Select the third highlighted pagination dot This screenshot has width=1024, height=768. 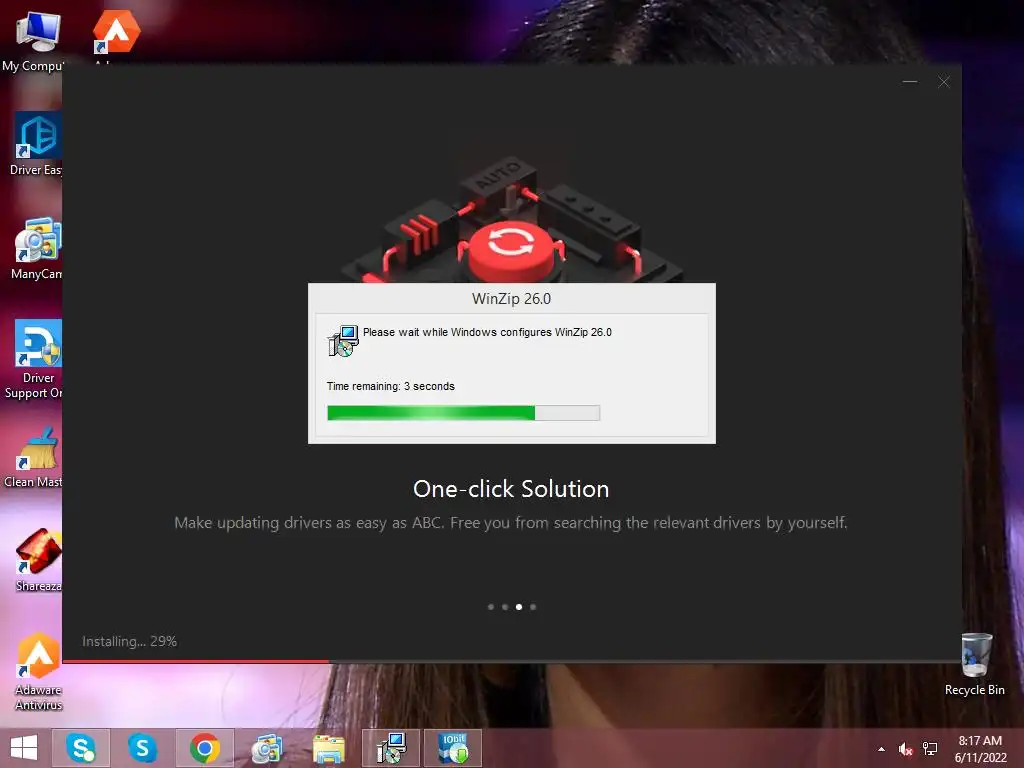coord(519,607)
